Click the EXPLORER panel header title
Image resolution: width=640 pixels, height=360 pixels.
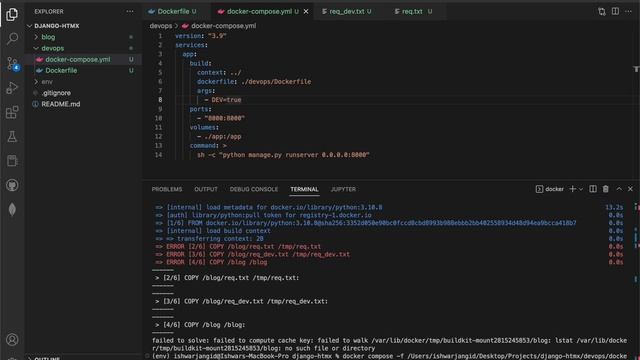tap(49, 11)
